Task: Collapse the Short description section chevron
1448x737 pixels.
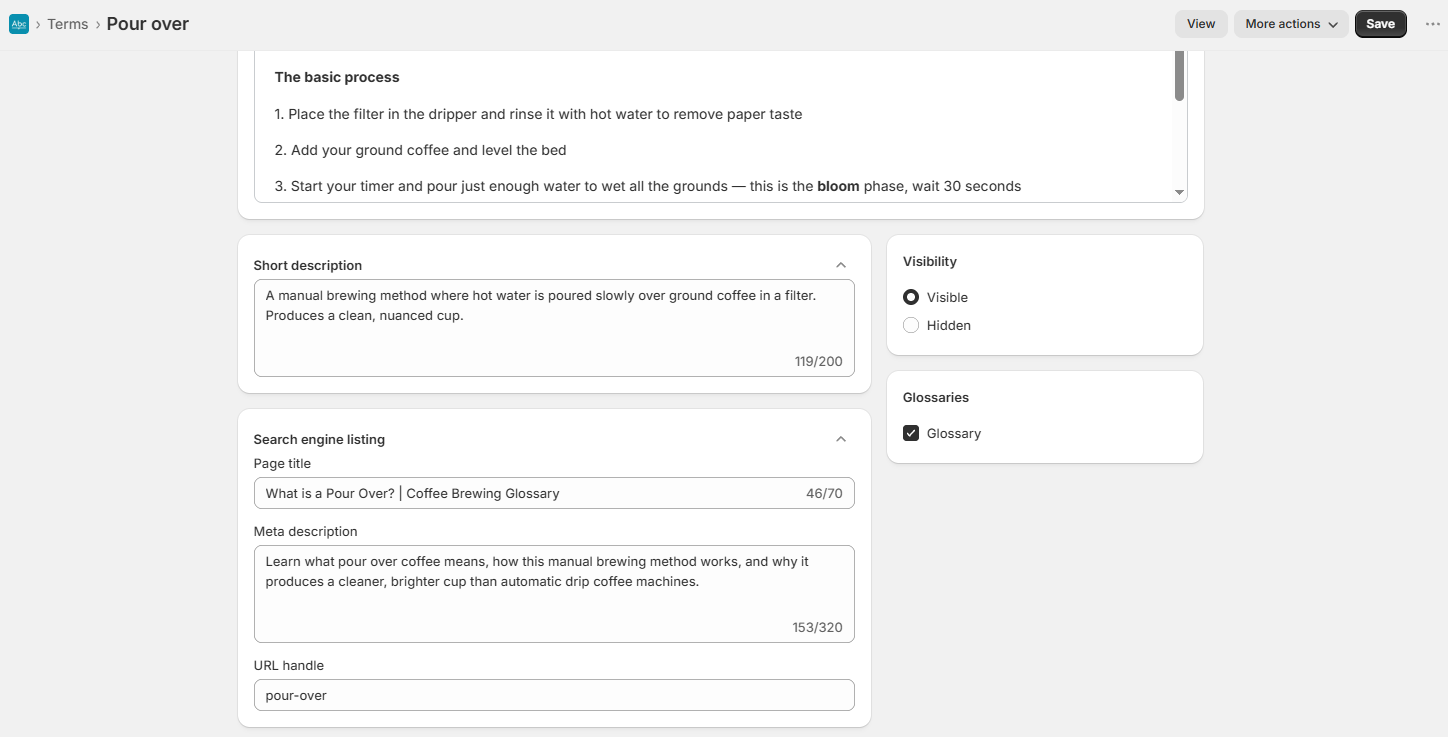Action: tap(841, 265)
